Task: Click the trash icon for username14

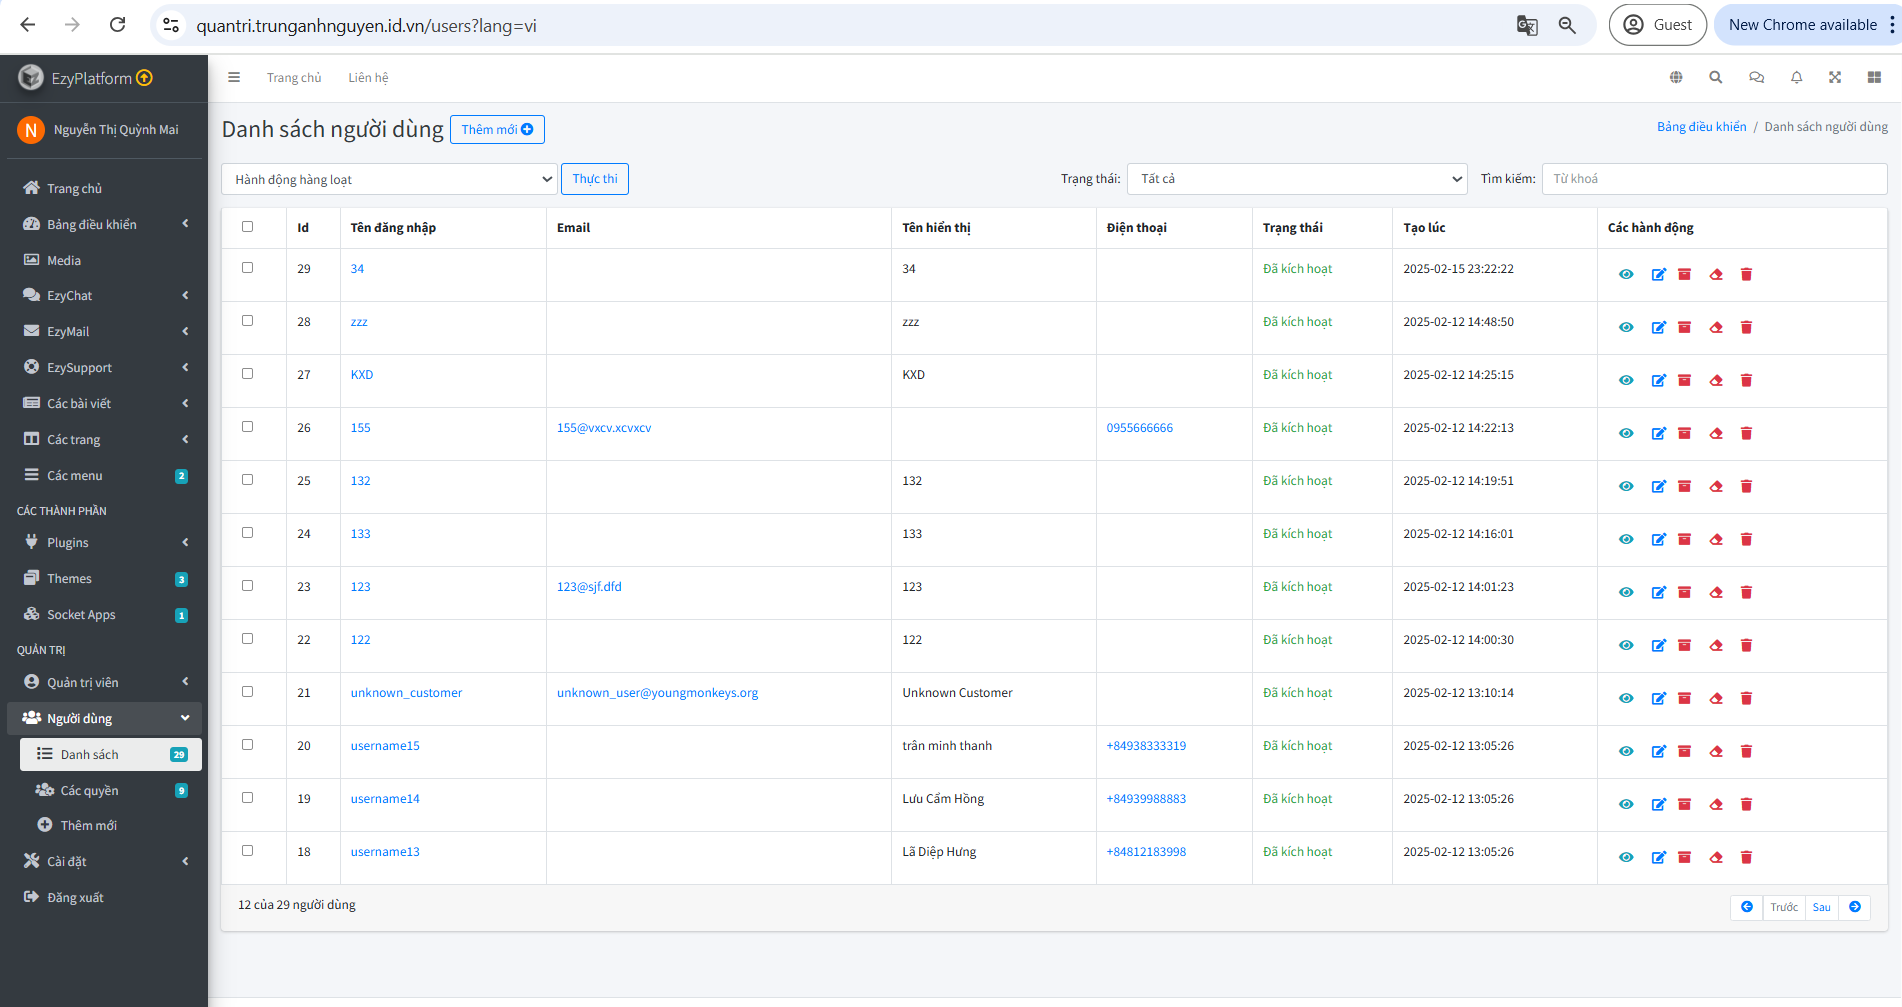Action: click(1746, 804)
